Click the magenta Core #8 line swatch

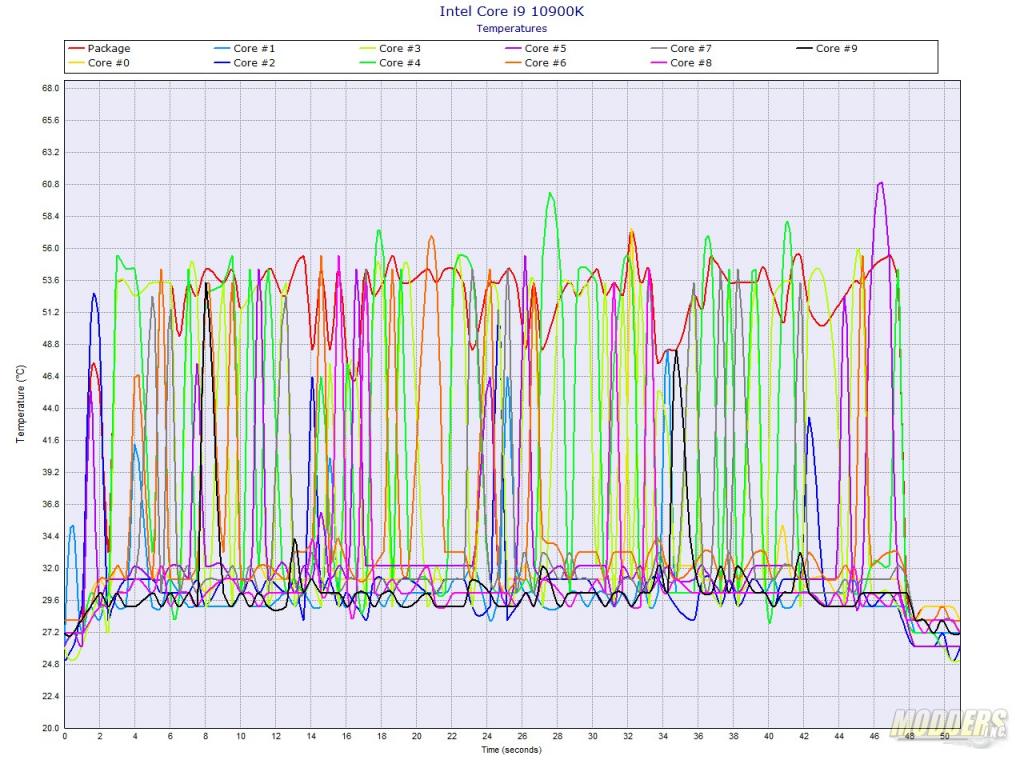[x=659, y=63]
